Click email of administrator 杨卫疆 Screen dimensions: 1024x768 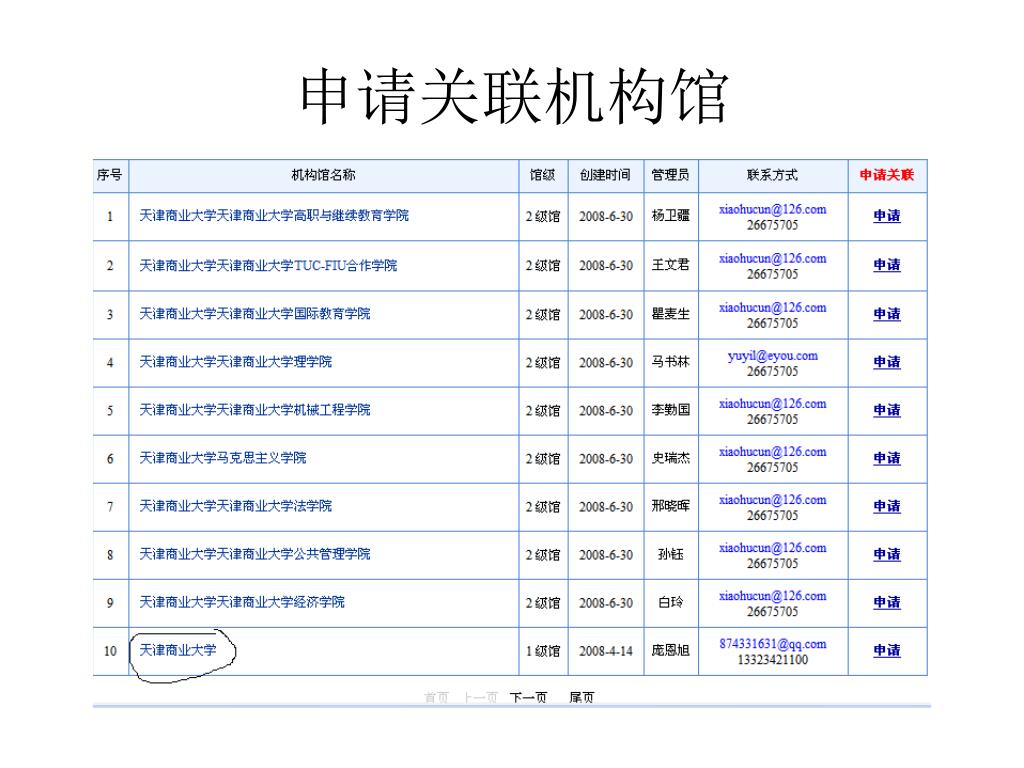tap(773, 210)
